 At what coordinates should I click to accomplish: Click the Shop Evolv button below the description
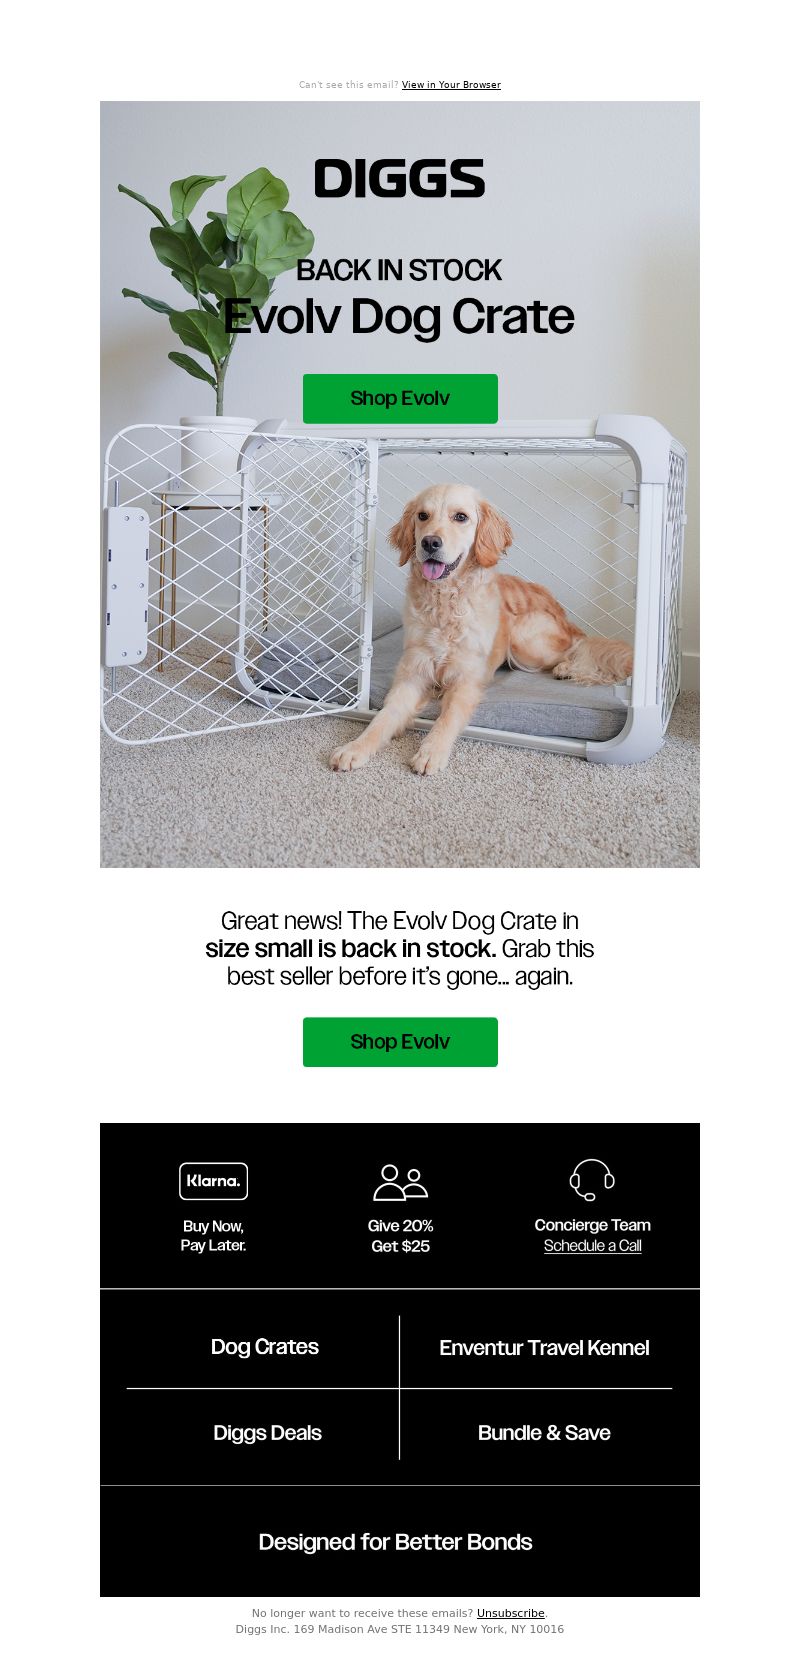point(400,1042)
